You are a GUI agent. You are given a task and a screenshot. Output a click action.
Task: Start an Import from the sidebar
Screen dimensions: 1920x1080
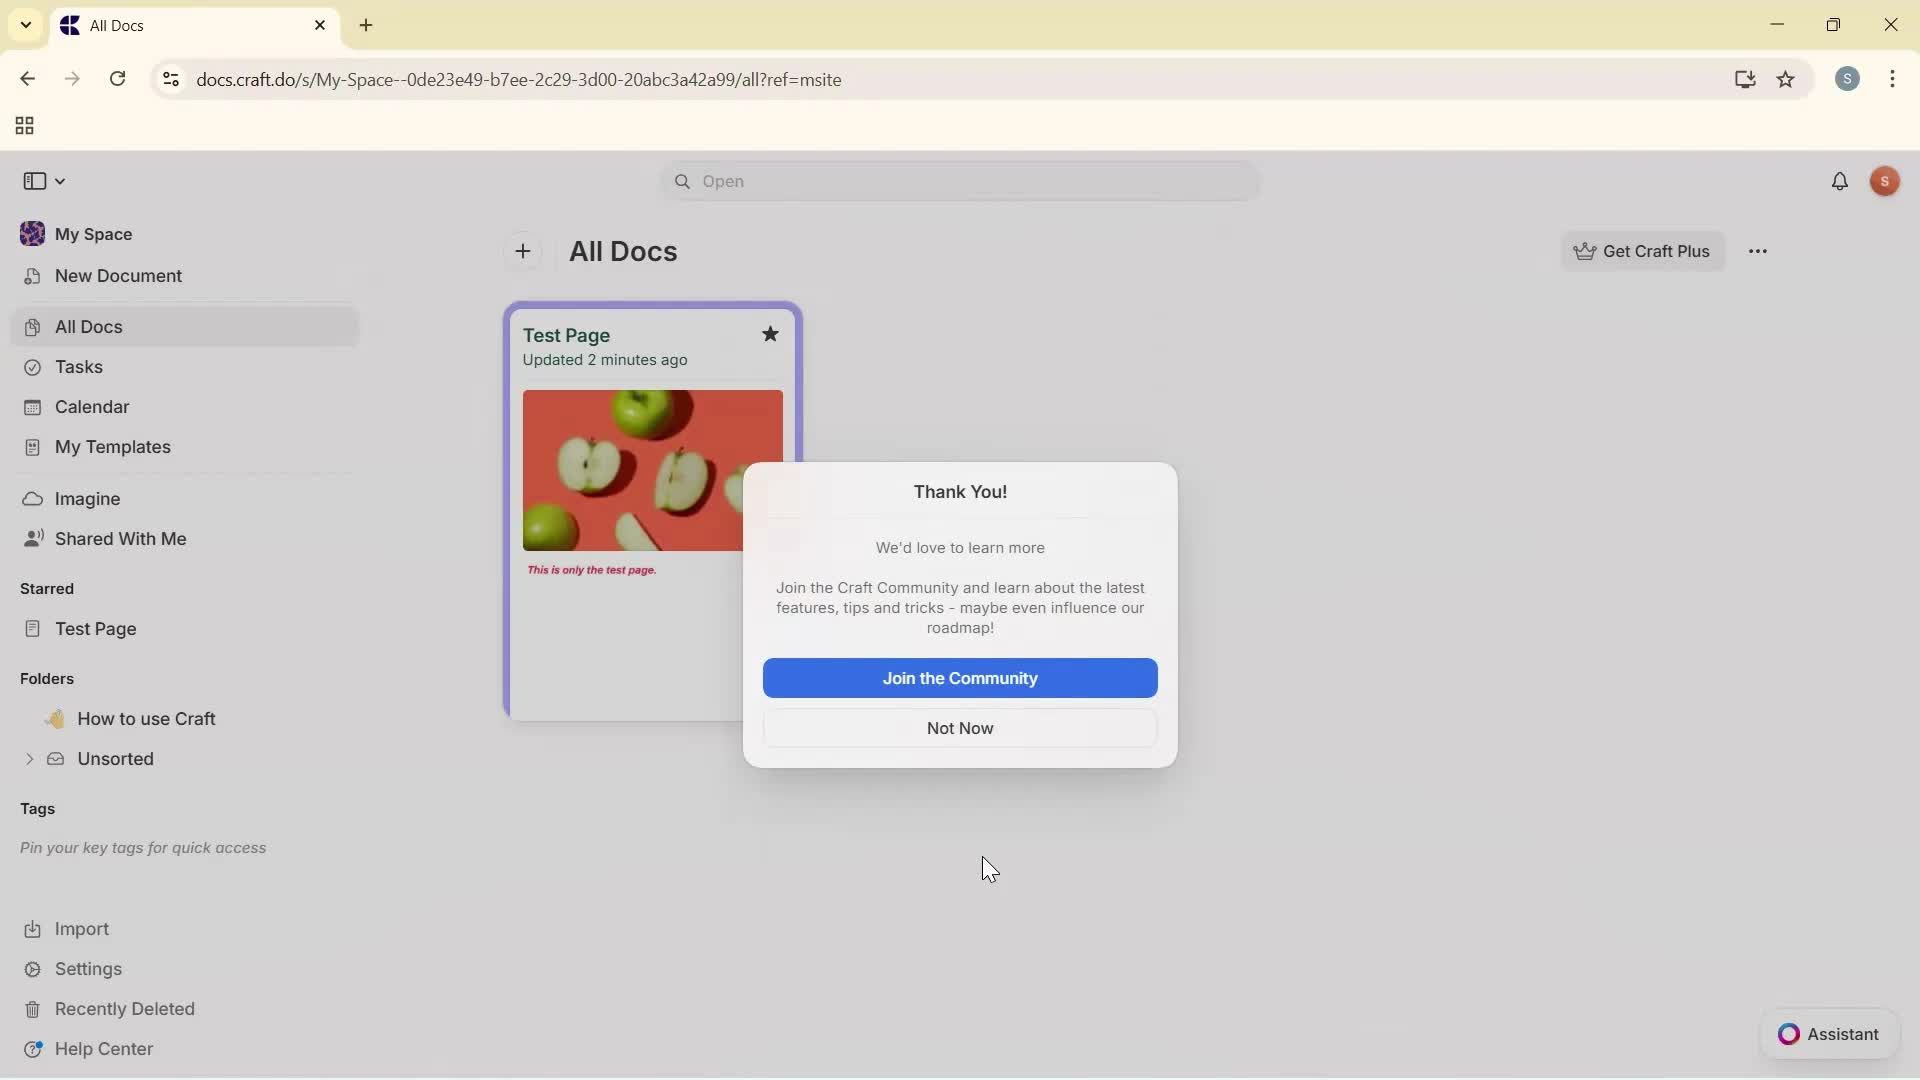point(79,929)
